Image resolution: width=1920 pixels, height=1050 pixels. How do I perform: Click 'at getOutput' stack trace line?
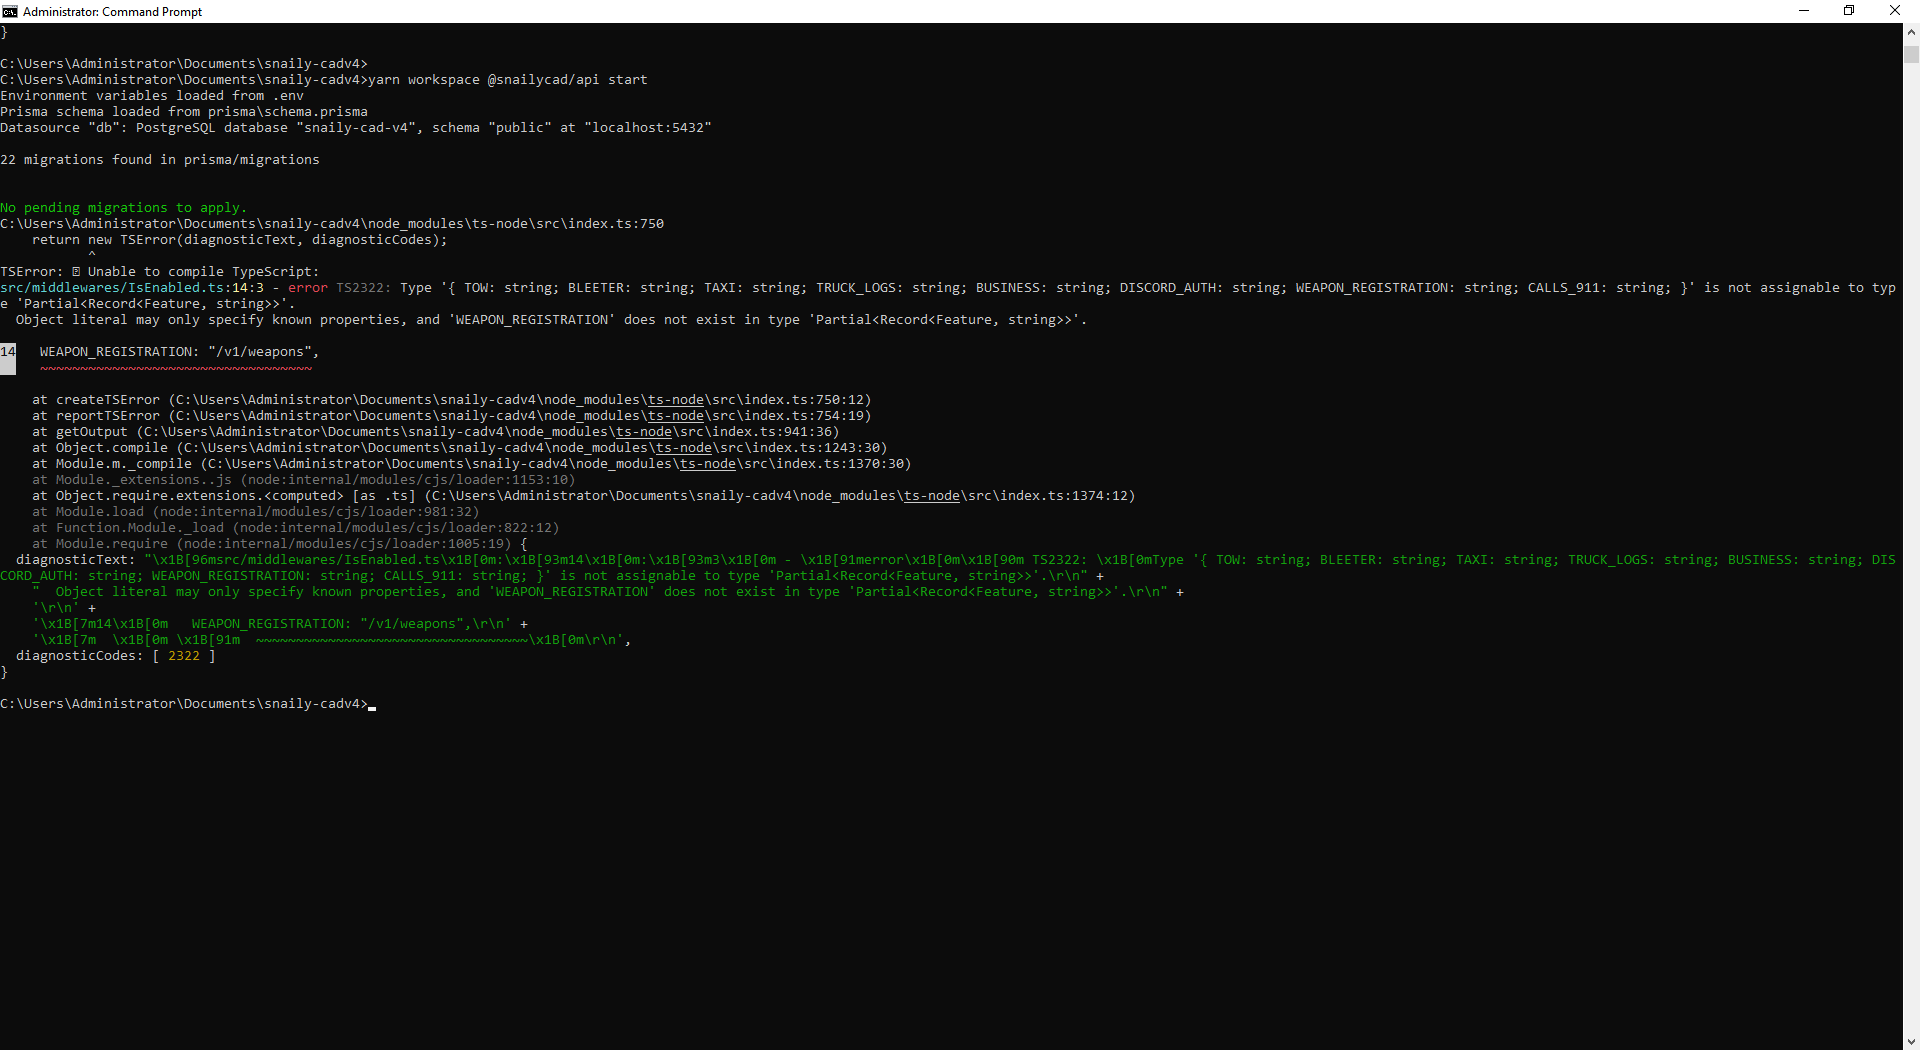tap(436, 432)
